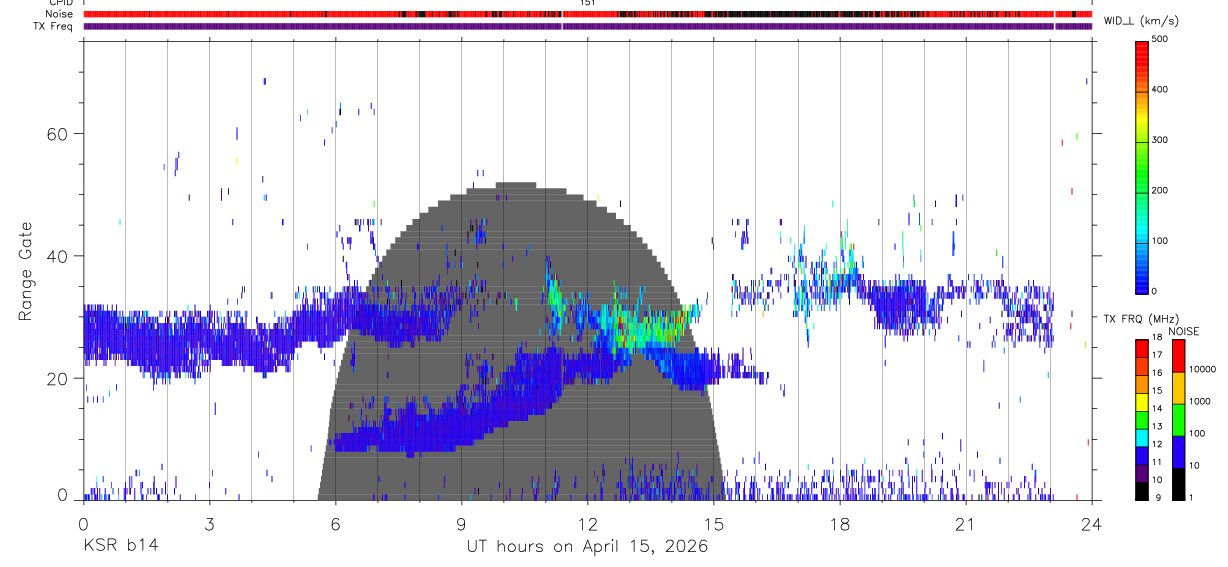
Task: Click the 3 tick on the UT hours axis
Action: (209, 524)
